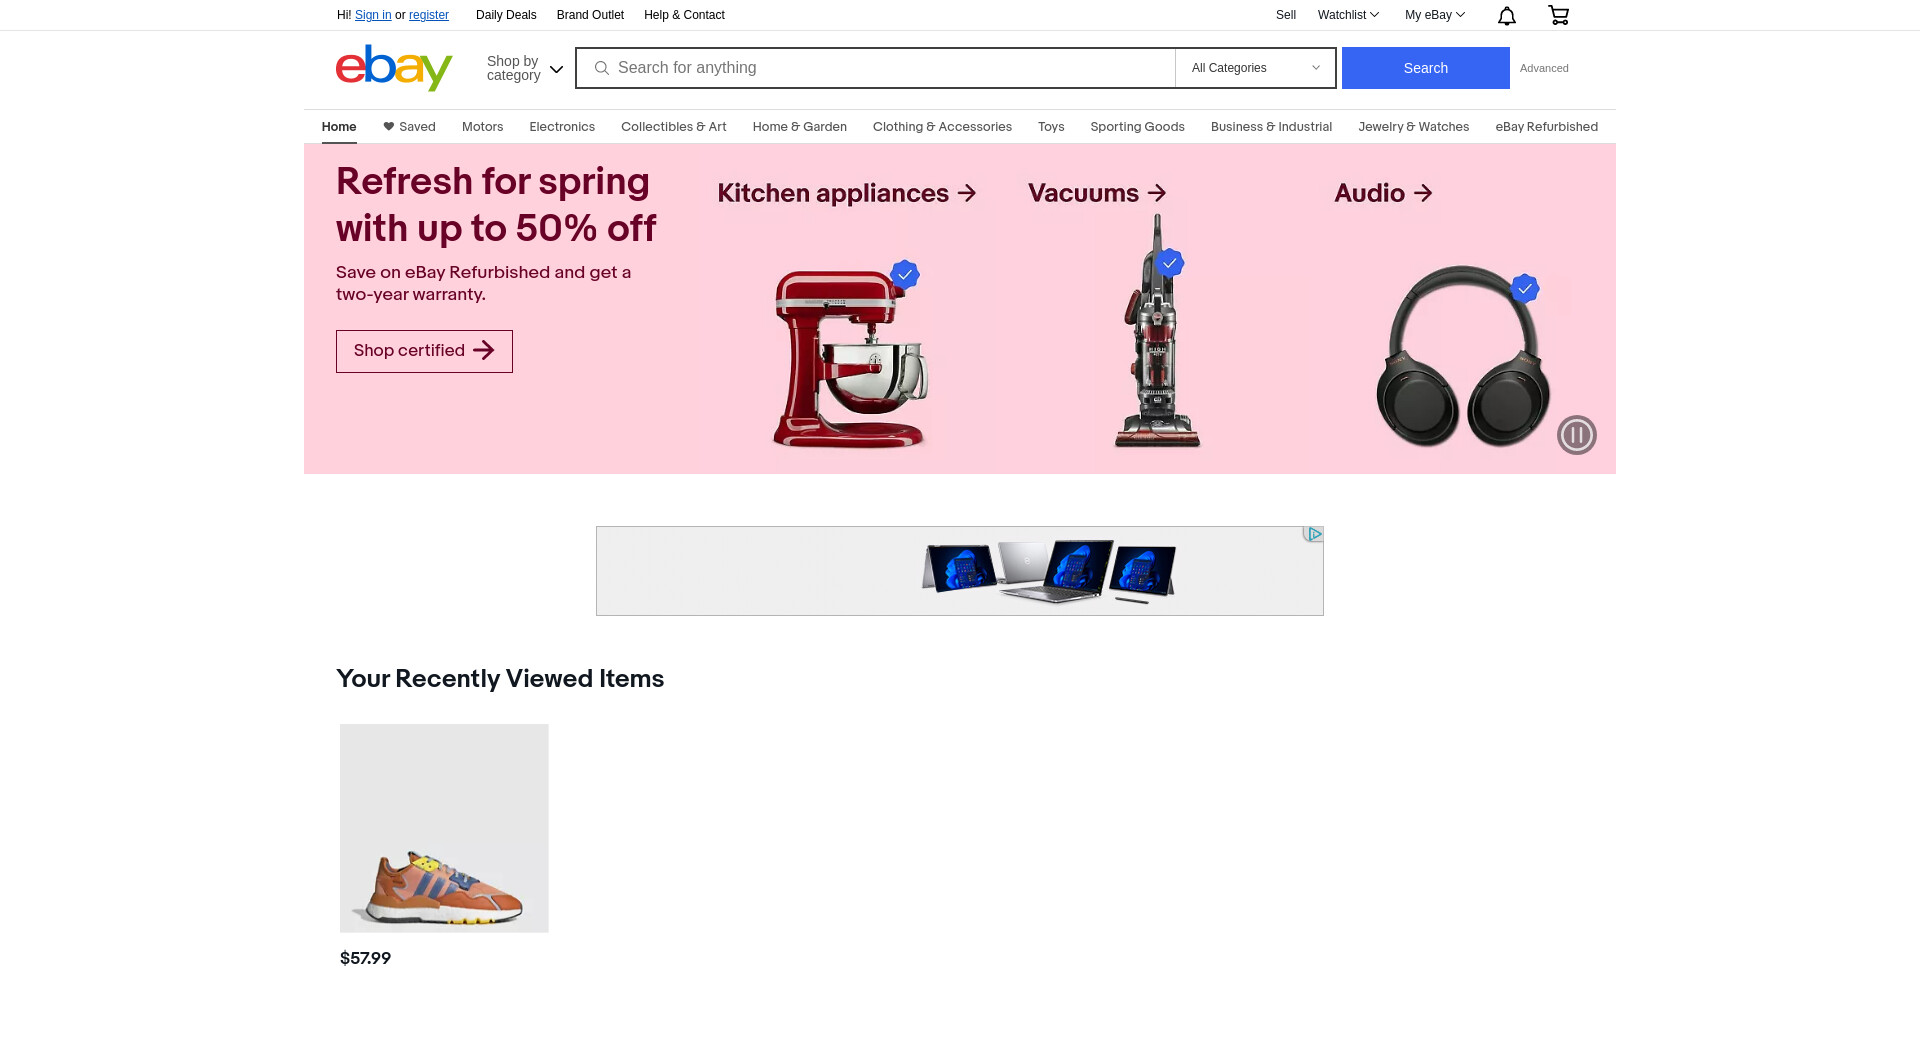Open the notifications bell icon

click(x=1507, y=15)
